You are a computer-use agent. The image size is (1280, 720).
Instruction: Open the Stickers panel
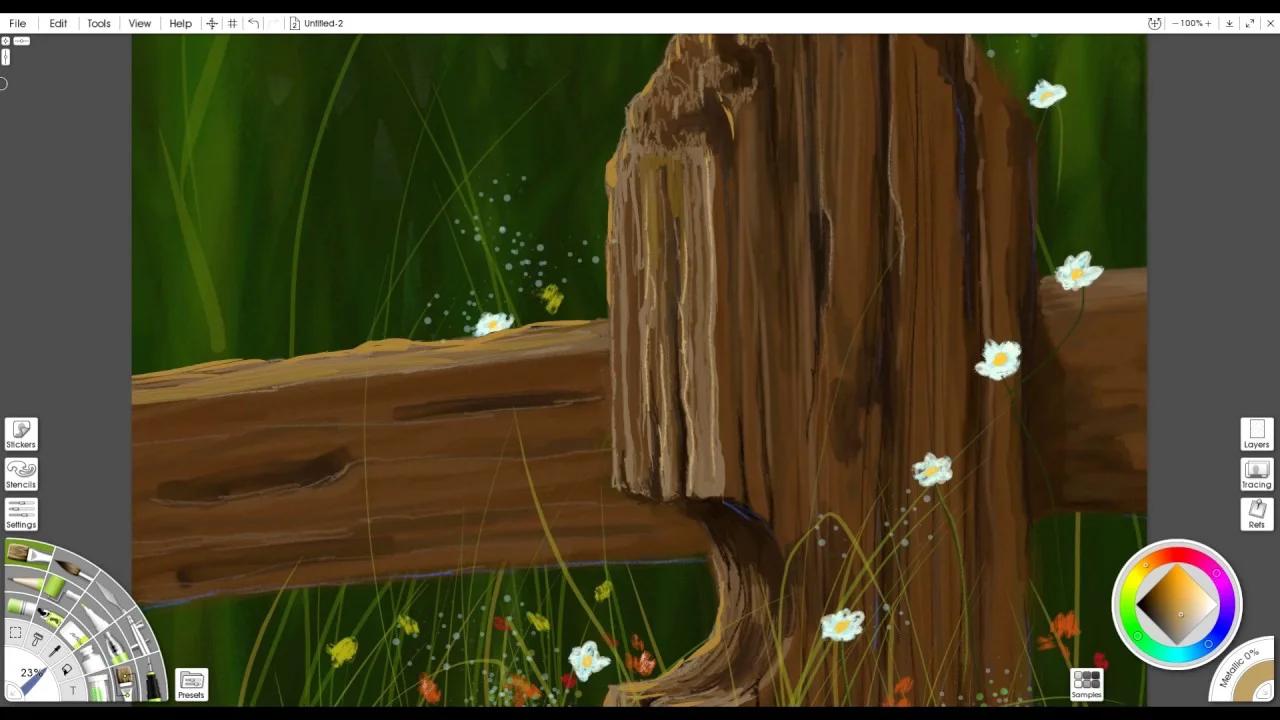[x=20, y=433]
